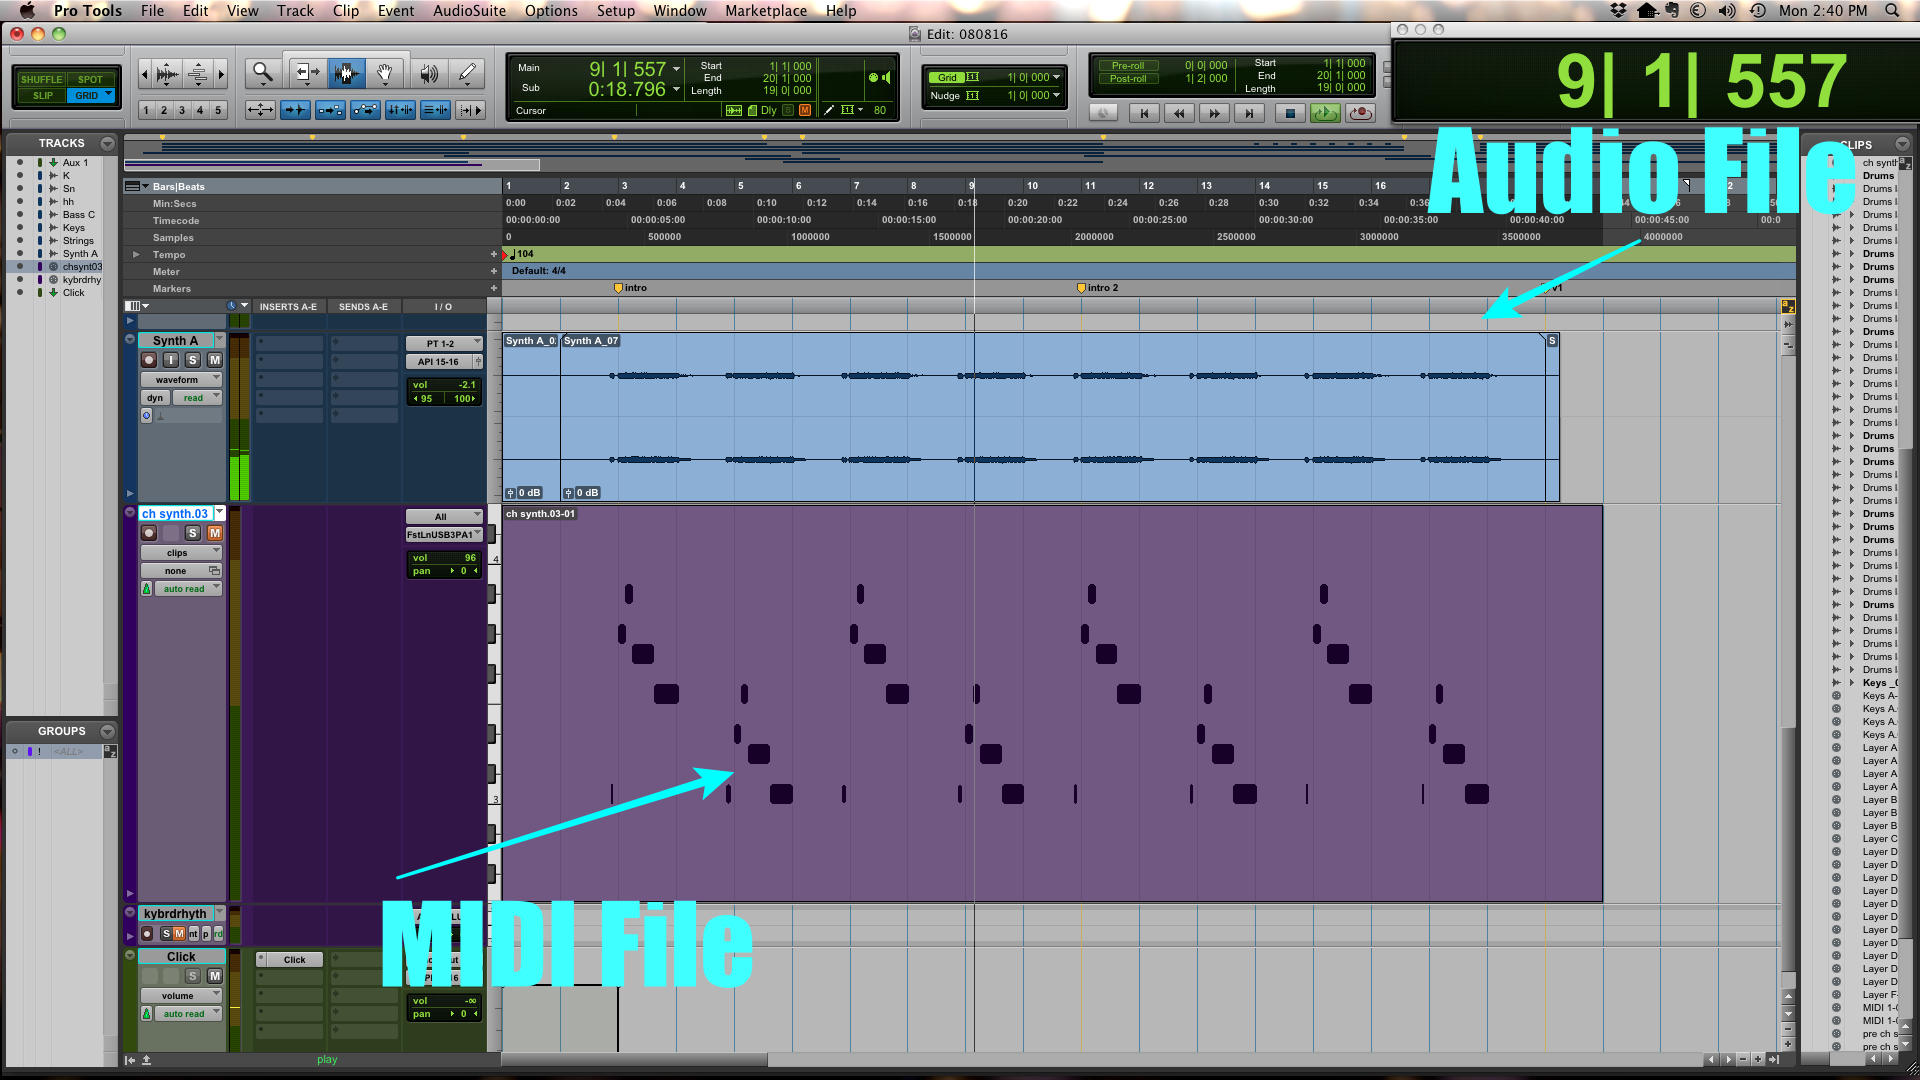Open the Marketplace menu
The height and width of the screenshot is (1080, 1920).
[x=766, y=10]
